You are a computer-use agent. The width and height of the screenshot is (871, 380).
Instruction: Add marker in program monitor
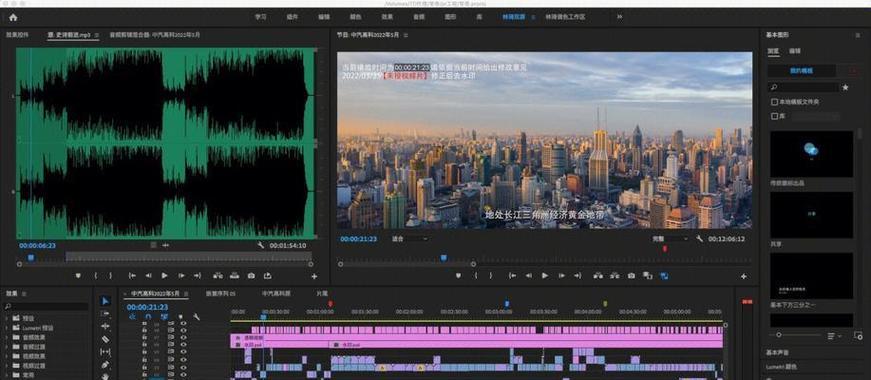point(458,276)
